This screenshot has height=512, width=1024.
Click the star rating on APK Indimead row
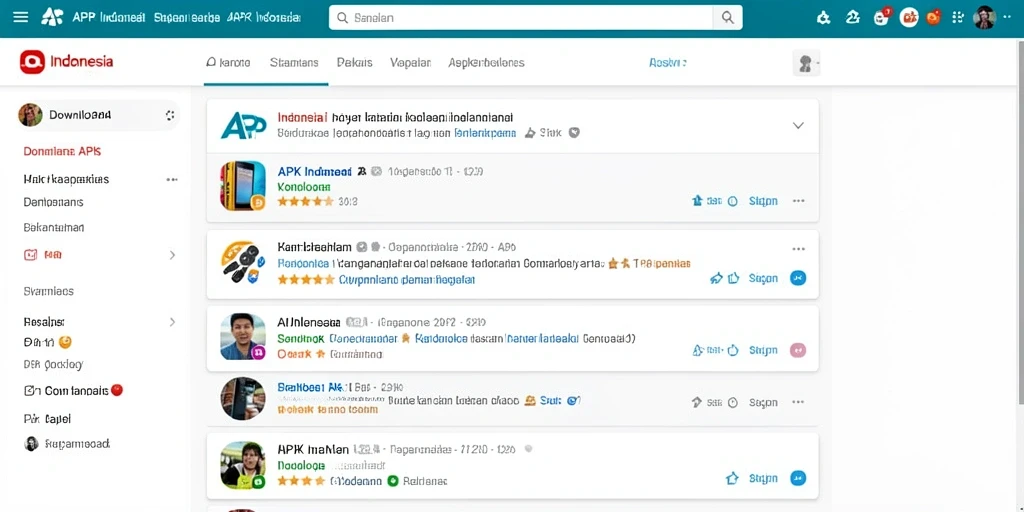pyautogui.click(x=305, y=202)
